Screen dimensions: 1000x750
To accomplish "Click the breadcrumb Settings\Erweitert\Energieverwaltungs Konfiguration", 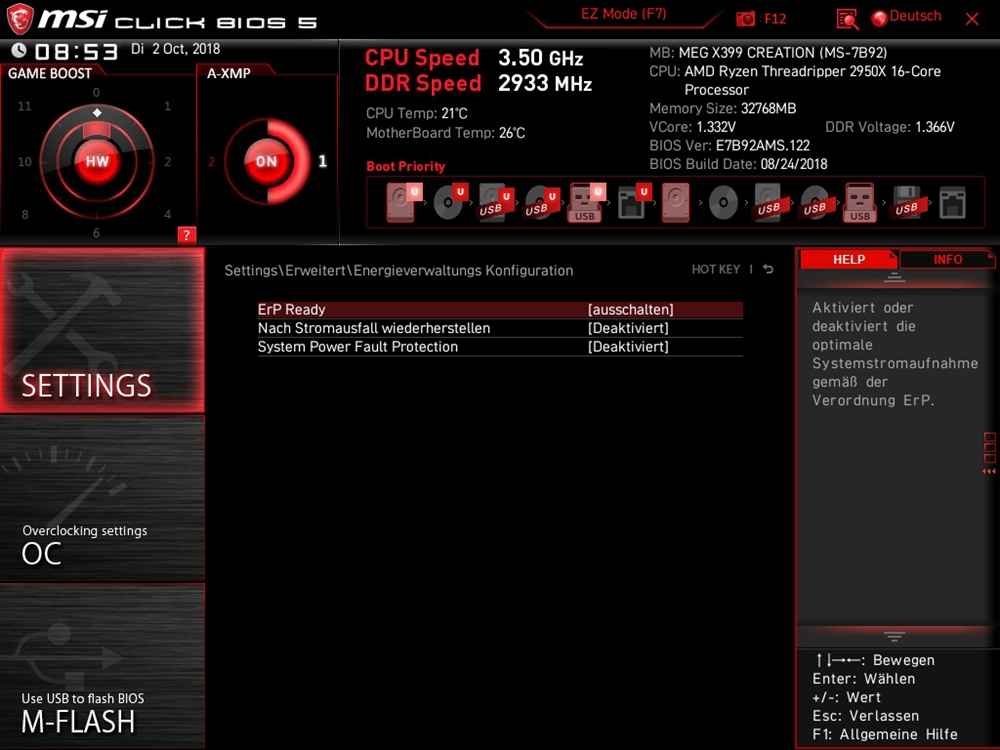I will point(399,270).
